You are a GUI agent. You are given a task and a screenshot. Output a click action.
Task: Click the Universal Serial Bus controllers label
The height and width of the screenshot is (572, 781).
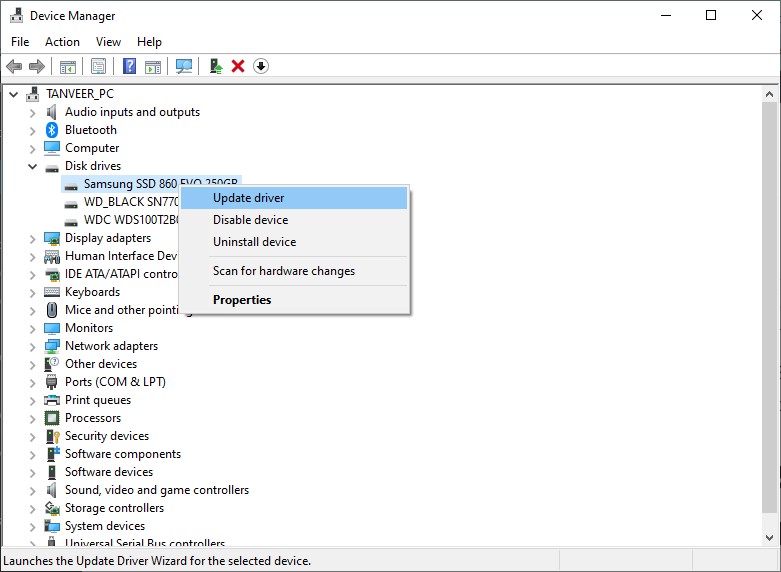(145, 543)
